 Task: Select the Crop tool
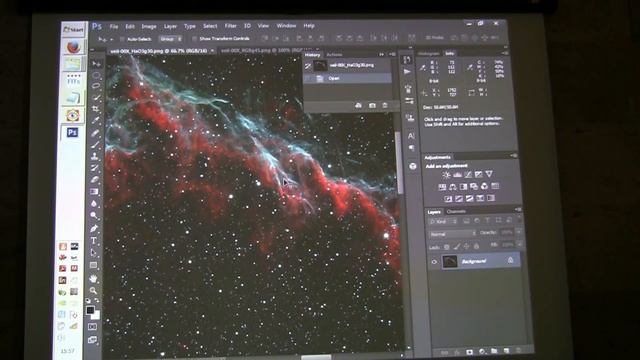pyautogui.click(x=96, y=109)
